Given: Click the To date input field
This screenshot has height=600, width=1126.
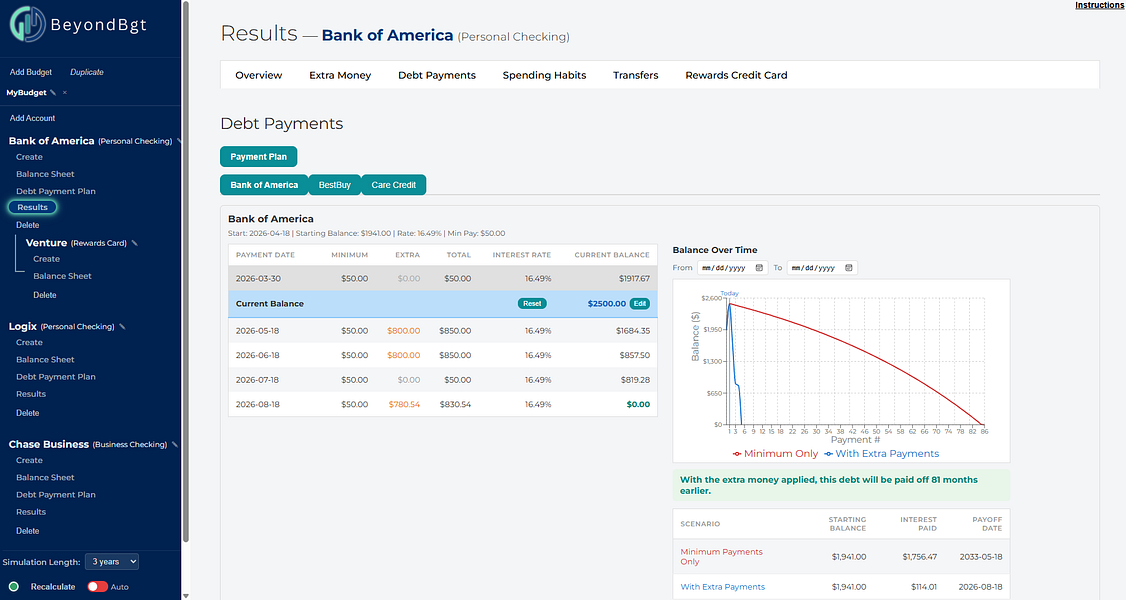Looking at the screenshot, I should pos(822,268).
